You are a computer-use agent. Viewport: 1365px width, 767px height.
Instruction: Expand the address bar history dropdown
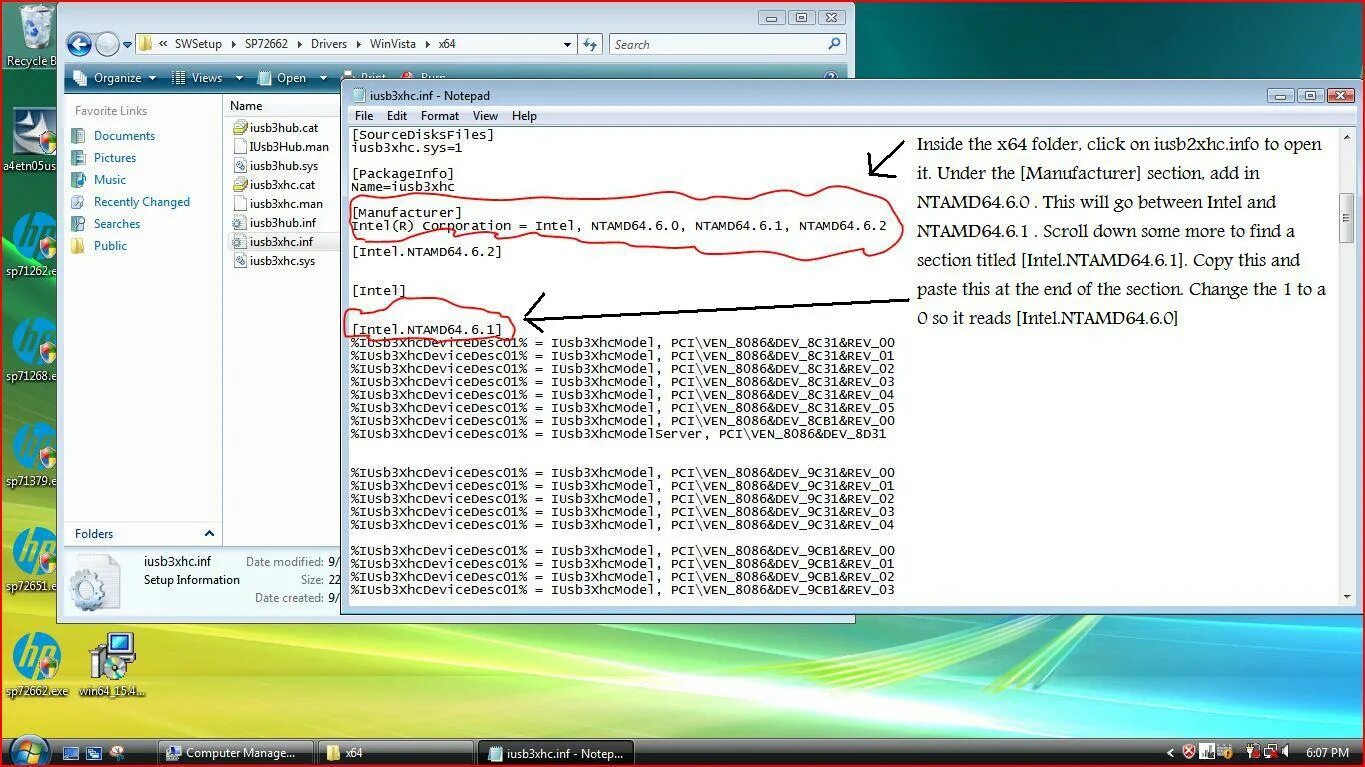(567, 44)
